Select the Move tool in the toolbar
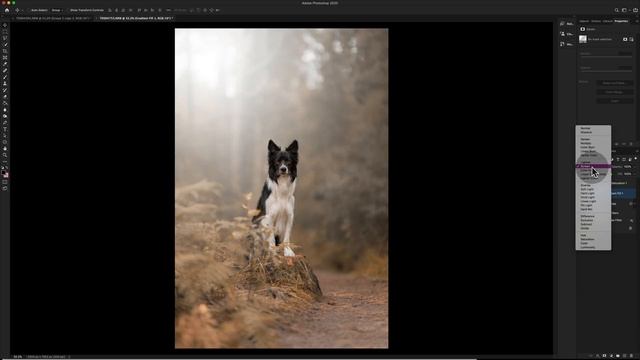The image size is (640, 360). [x=5, y=25]
